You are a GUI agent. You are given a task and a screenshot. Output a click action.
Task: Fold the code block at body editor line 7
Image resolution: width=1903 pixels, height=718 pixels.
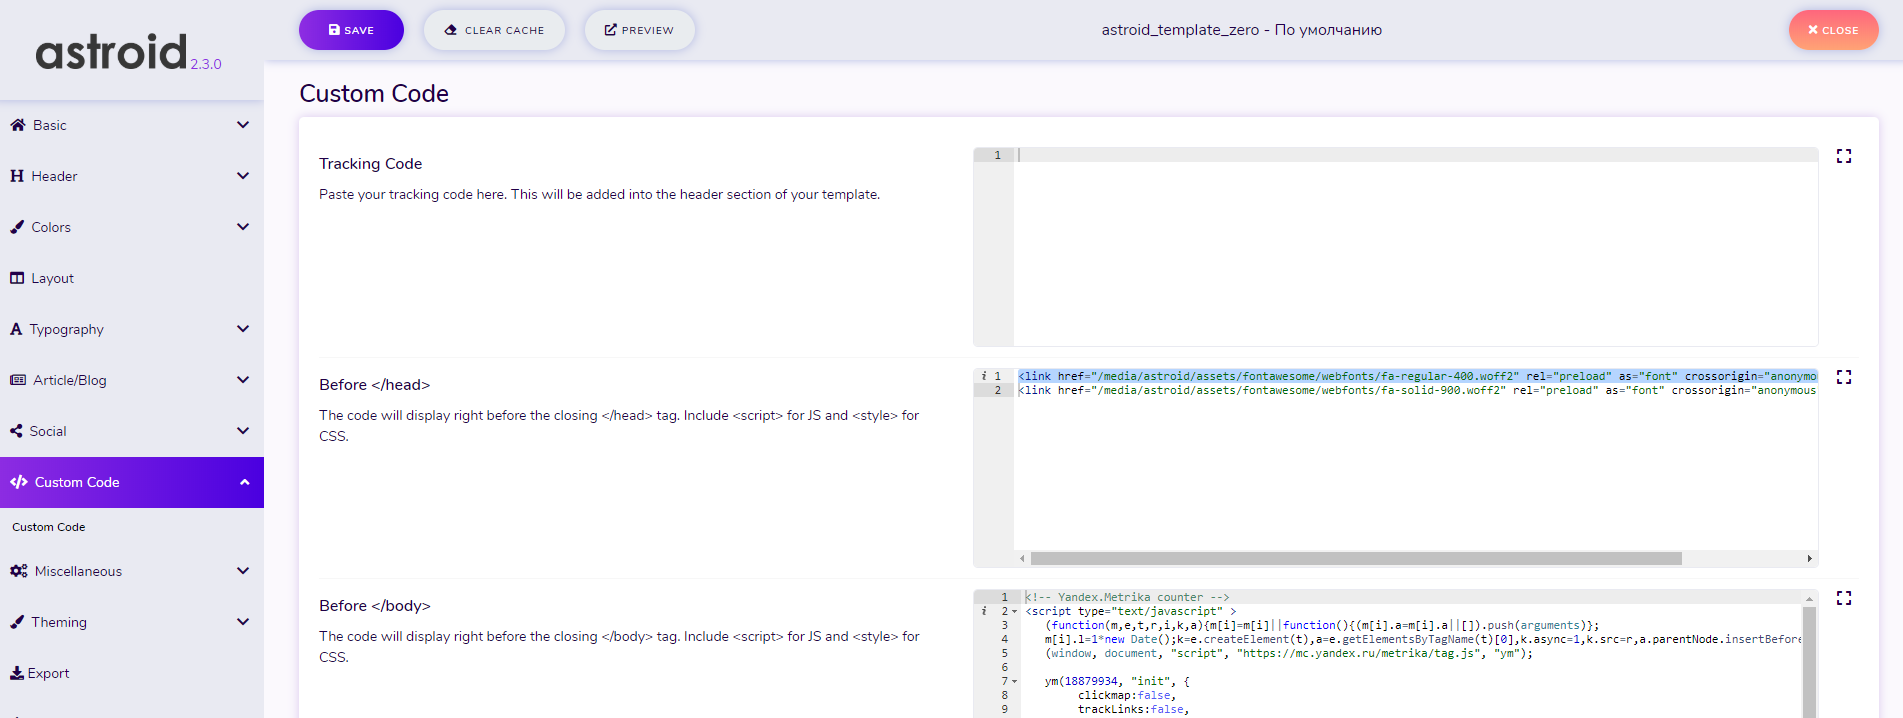coord(1014,681)
